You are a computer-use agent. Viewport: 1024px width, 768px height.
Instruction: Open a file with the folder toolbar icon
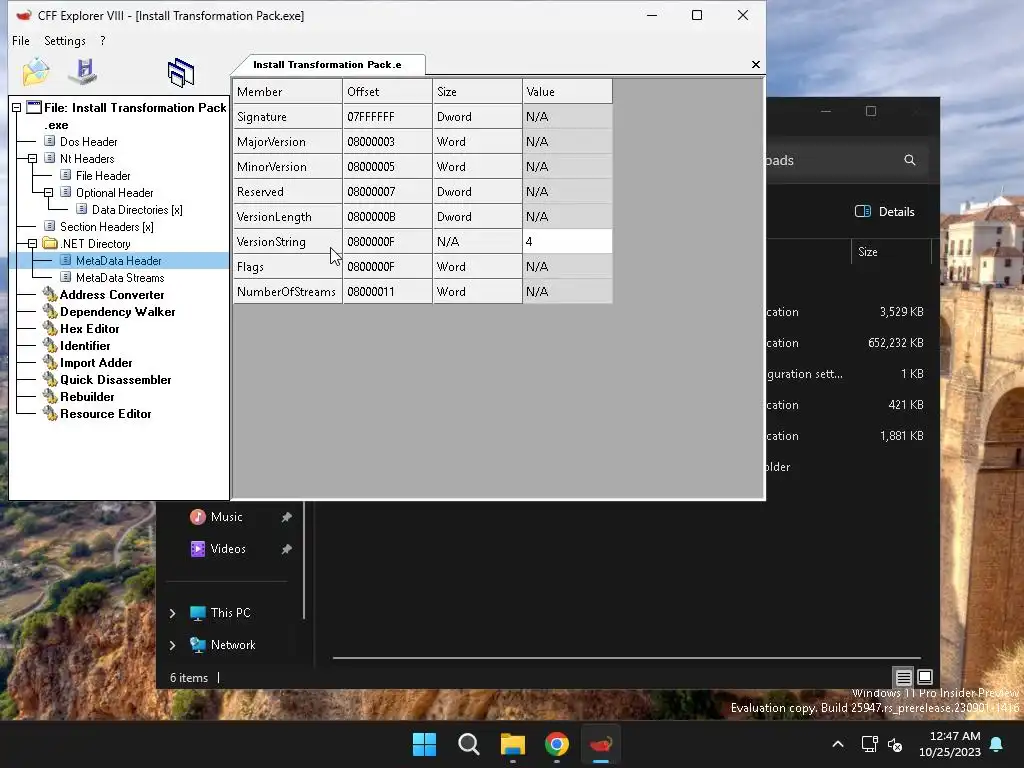coord(35,72)
